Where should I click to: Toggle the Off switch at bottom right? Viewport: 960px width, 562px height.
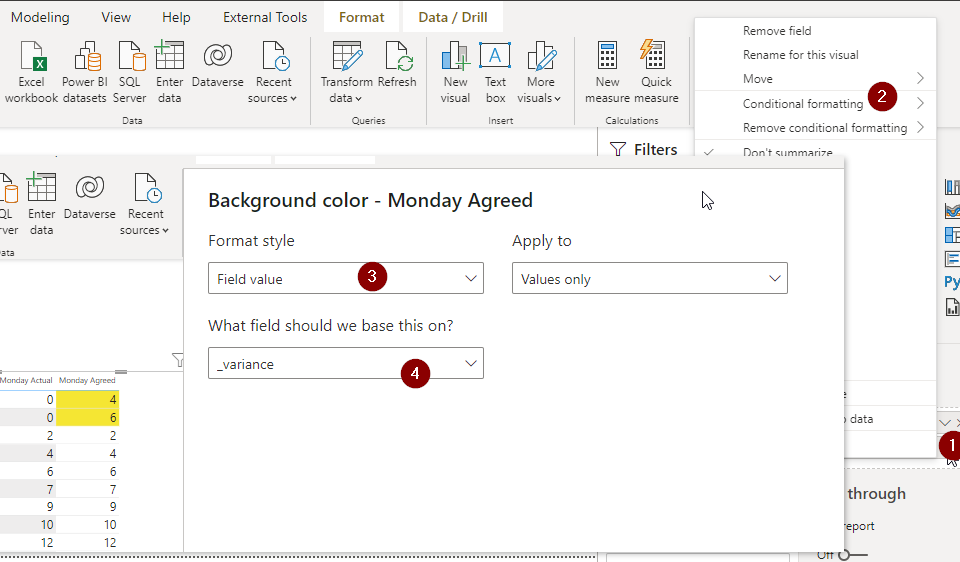tap(852, 555)
